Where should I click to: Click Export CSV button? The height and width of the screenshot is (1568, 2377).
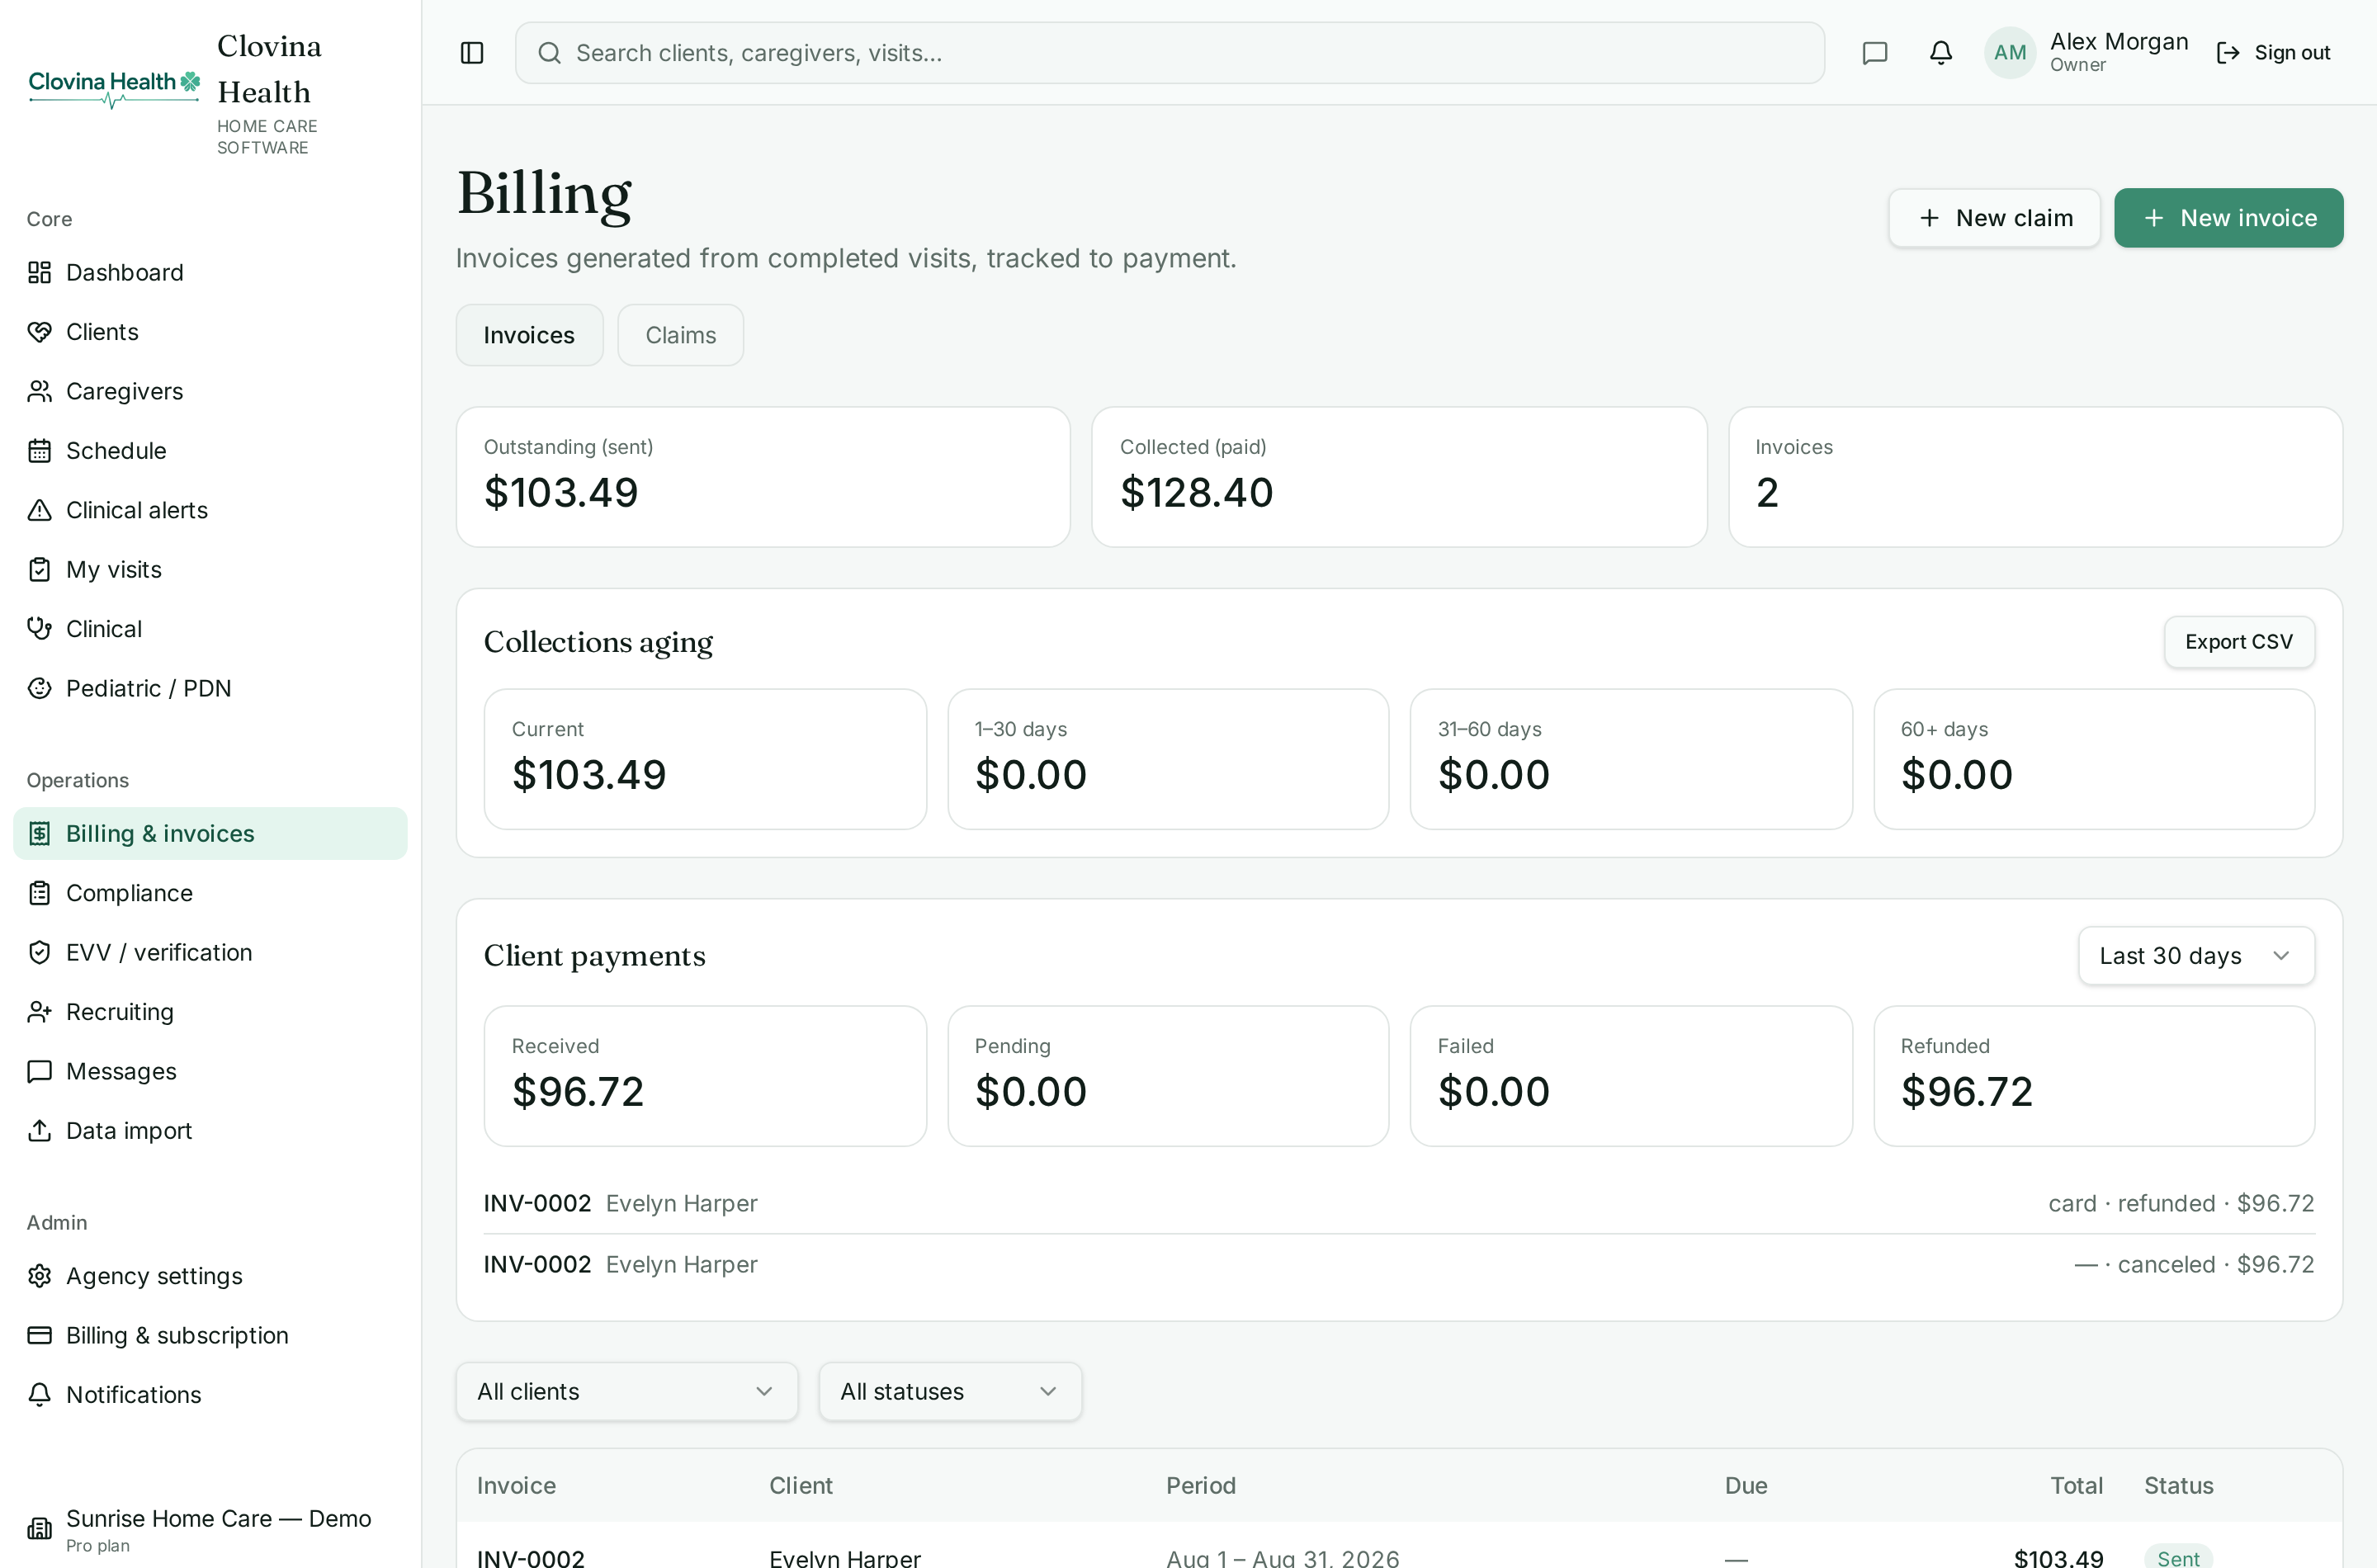point(2239,642)
